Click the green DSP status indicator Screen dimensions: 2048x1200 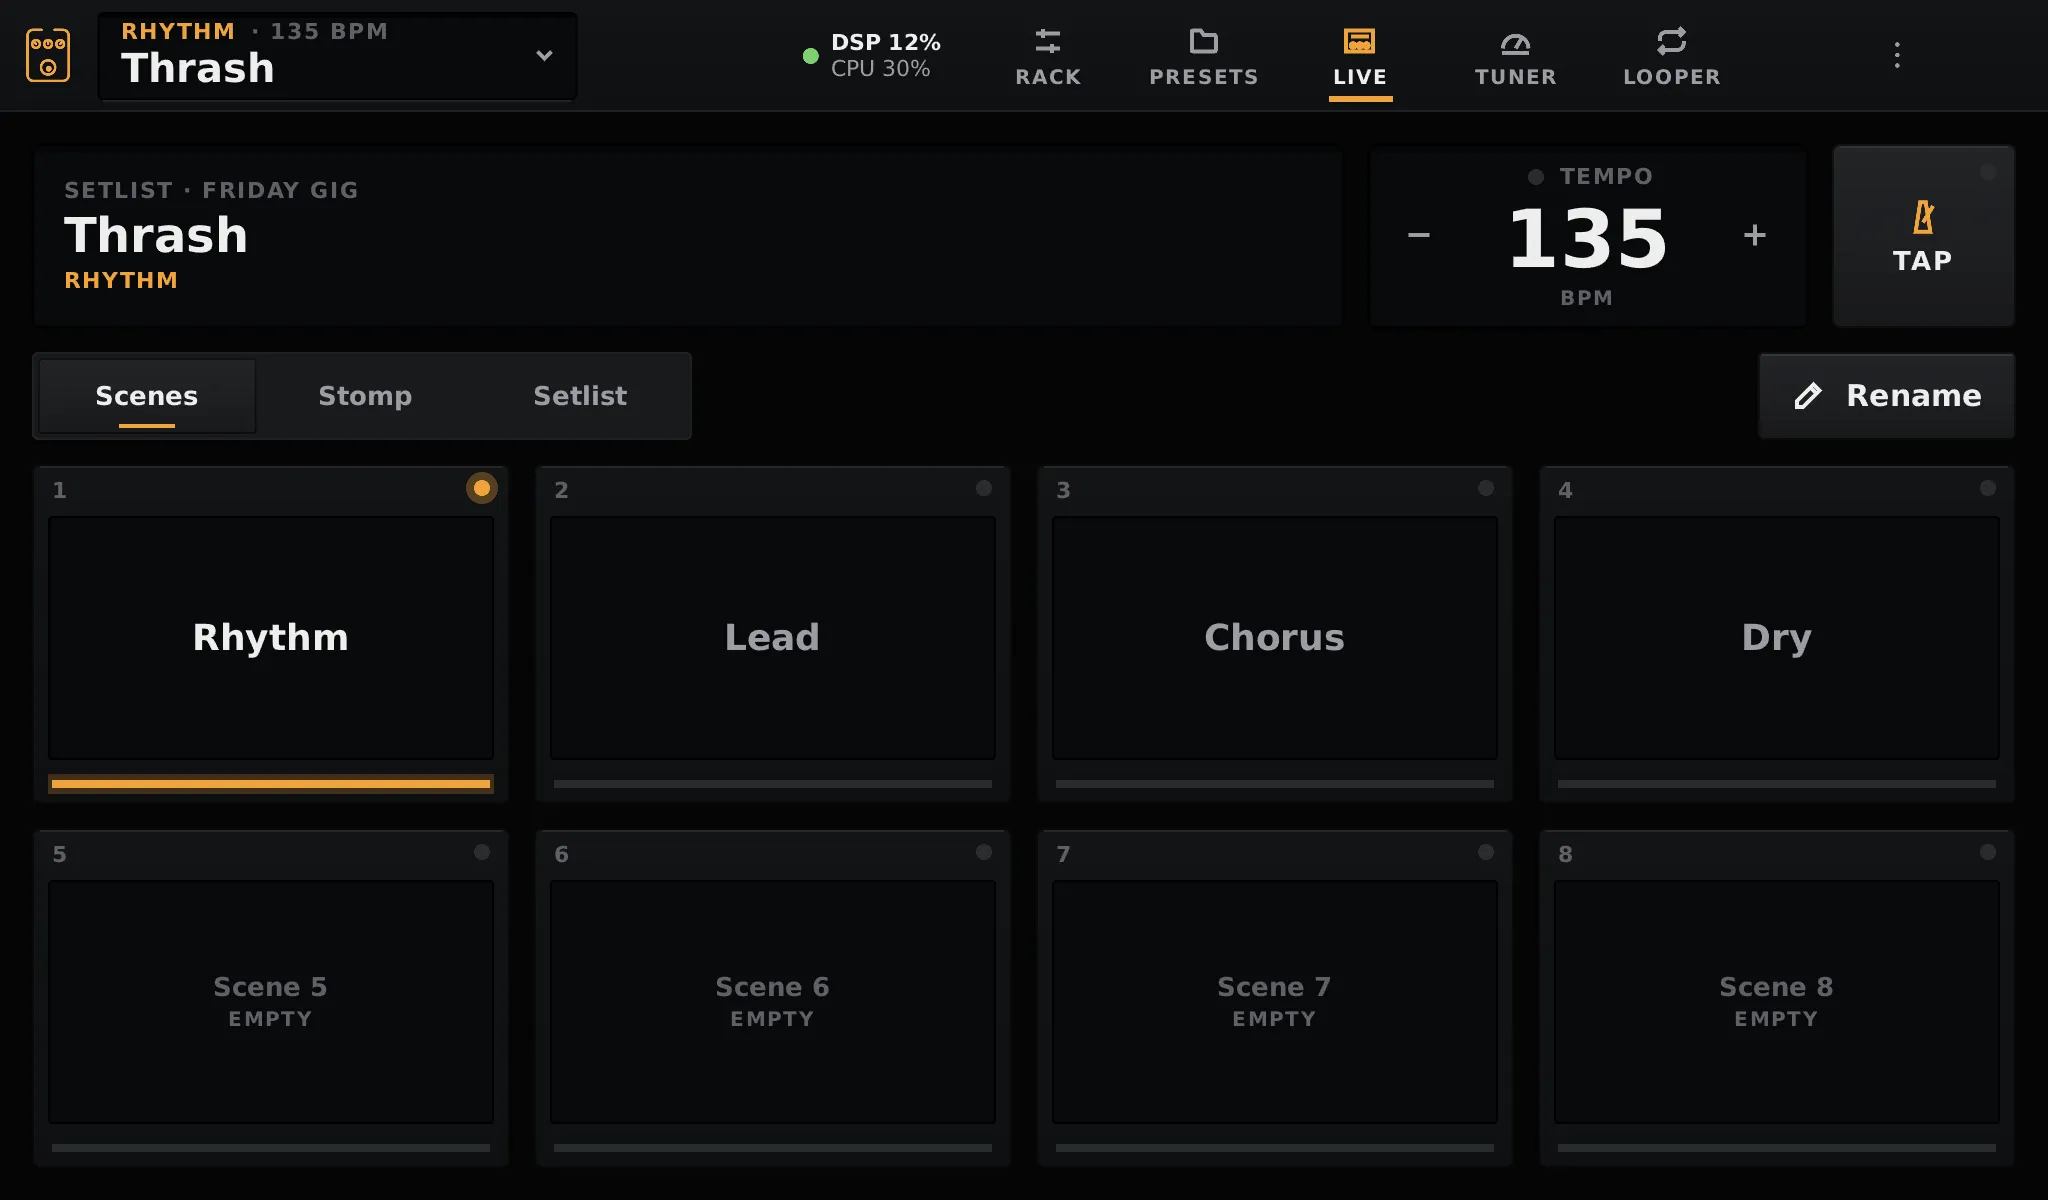(811, 56)
